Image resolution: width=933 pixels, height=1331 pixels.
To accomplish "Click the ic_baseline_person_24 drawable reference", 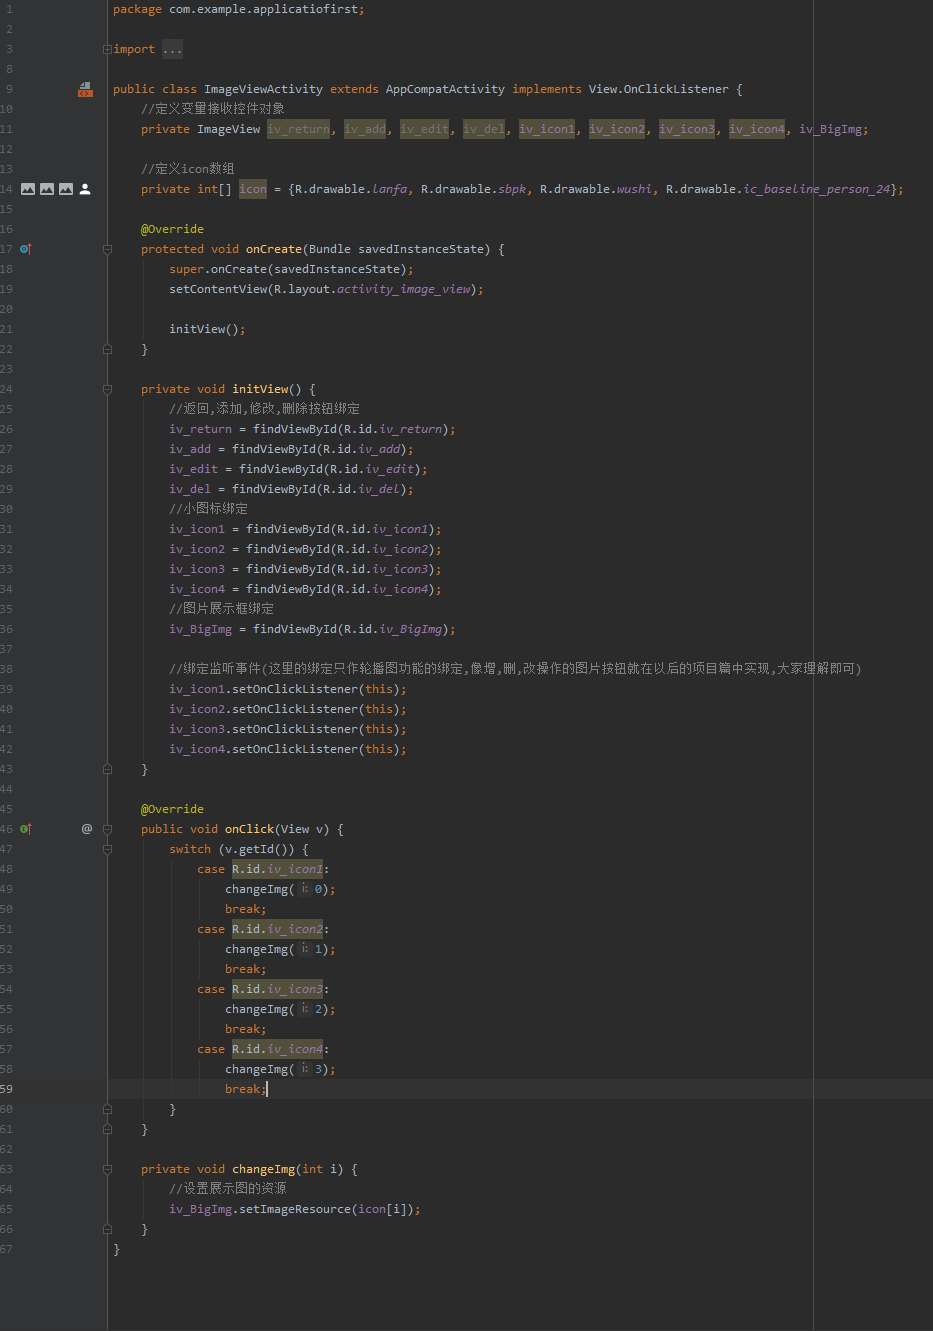I will [x=817, y=189].
